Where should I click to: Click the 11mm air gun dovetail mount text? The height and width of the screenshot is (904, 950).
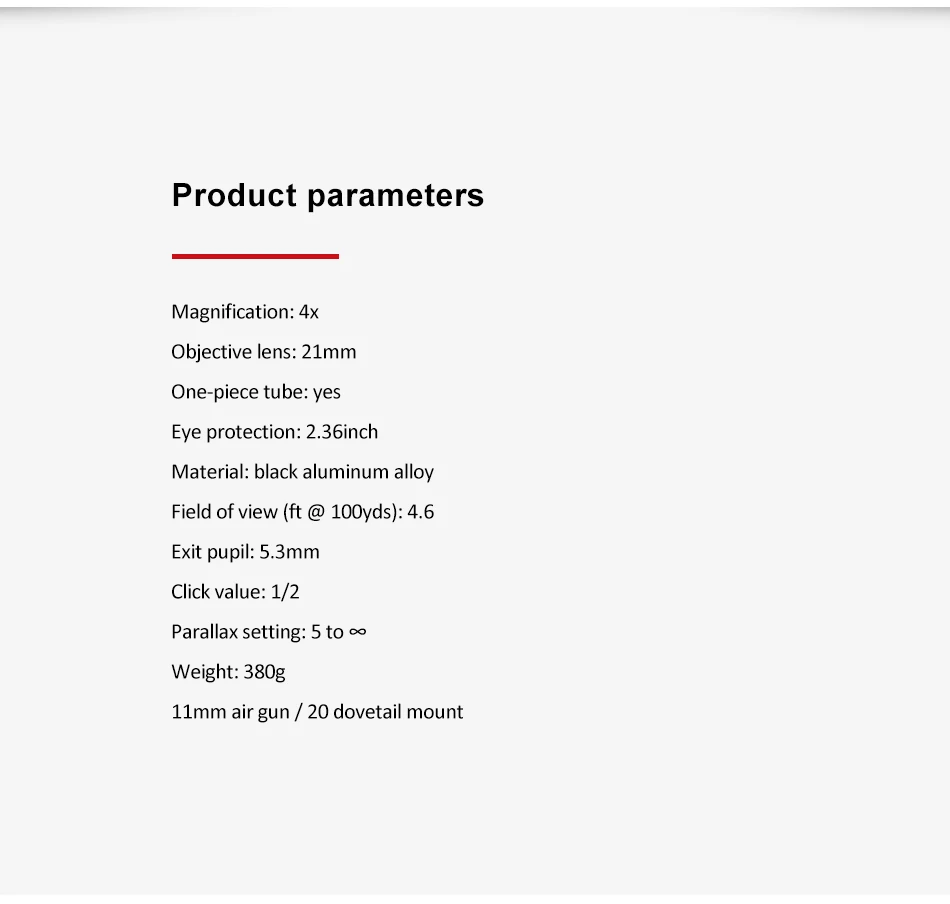[317, 712]
